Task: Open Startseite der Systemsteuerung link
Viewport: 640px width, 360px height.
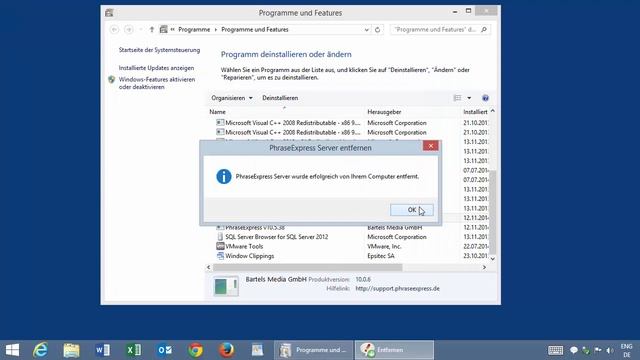Action: click(159, 50)
